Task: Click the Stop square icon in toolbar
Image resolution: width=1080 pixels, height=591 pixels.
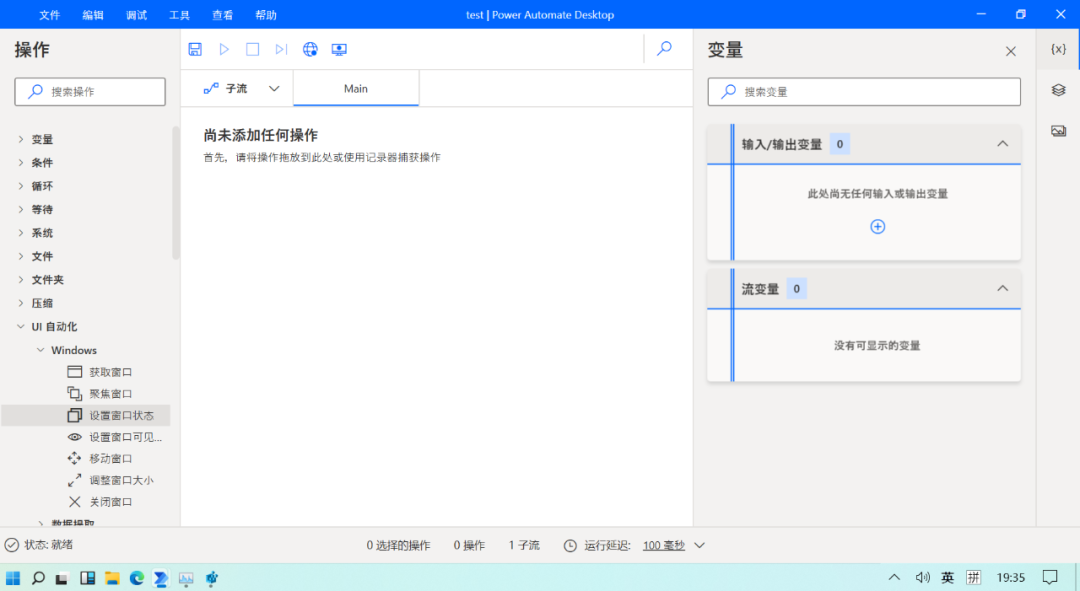Action: 253,49
